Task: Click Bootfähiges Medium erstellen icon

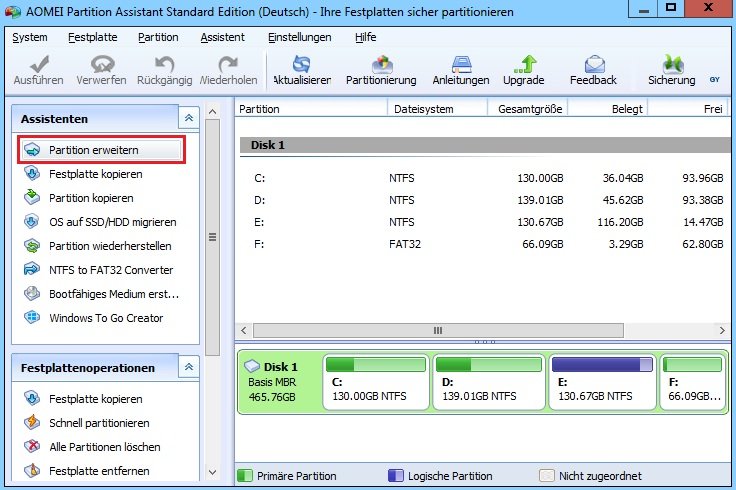Action: tap(32, 294)
